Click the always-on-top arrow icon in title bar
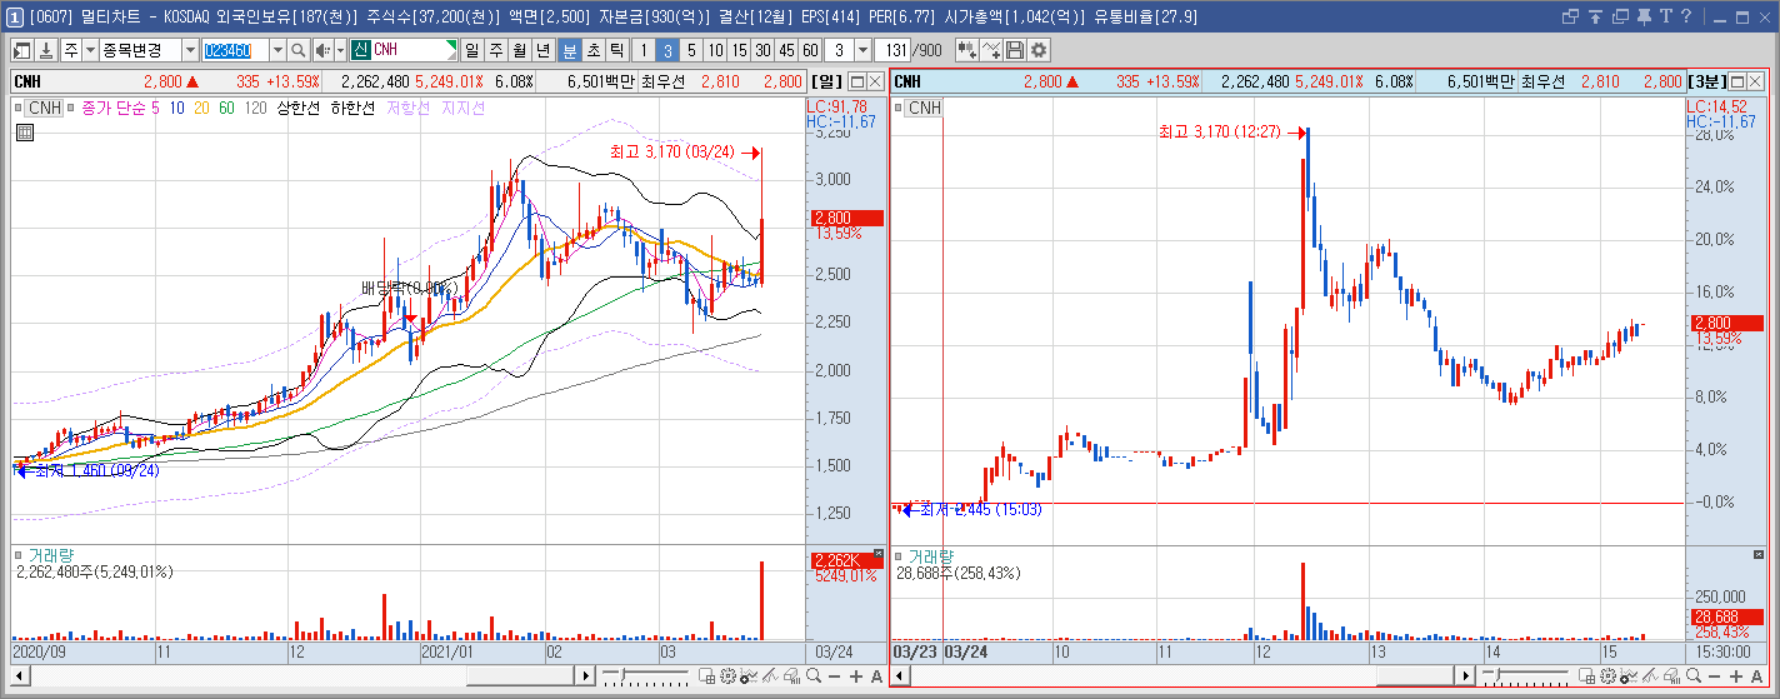This screenshot has width=1780, height=699. 1596,16
